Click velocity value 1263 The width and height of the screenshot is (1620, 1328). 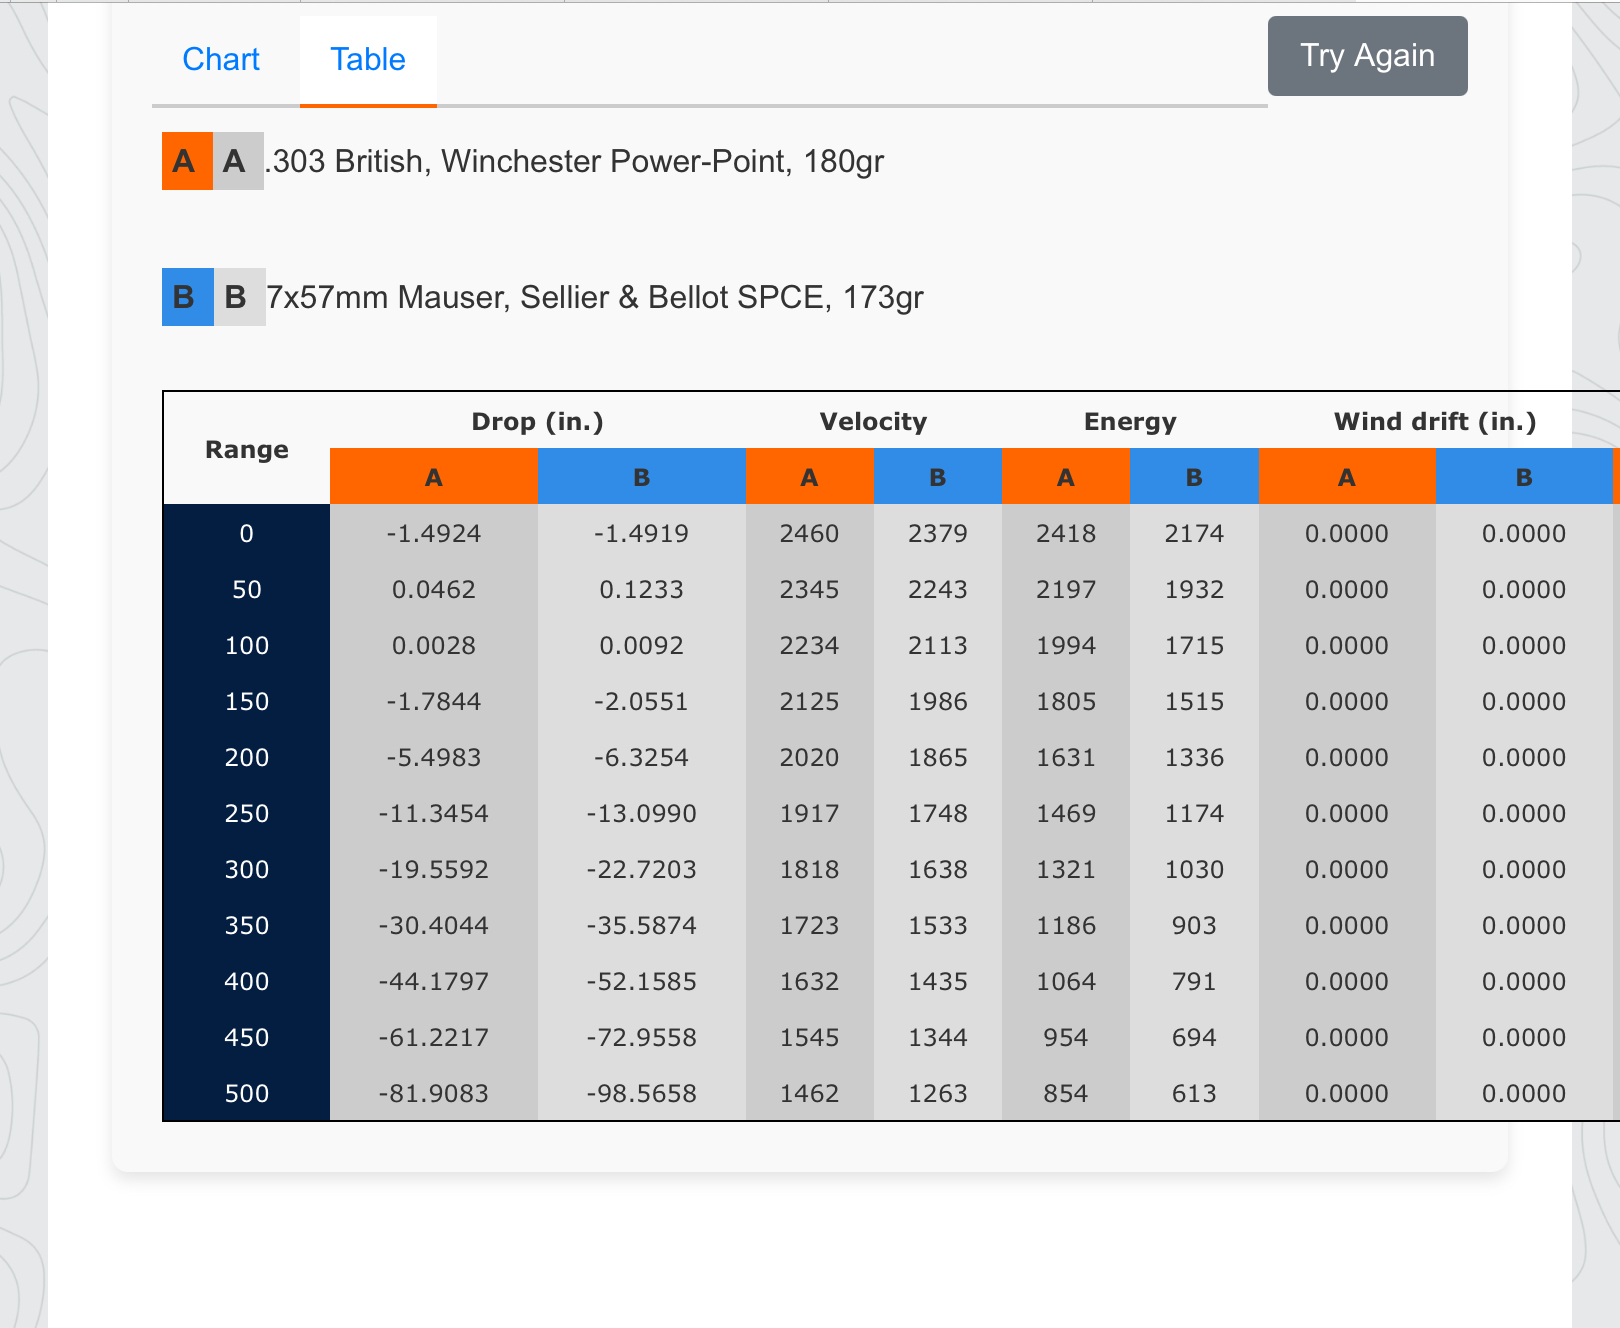(938, 1093)
